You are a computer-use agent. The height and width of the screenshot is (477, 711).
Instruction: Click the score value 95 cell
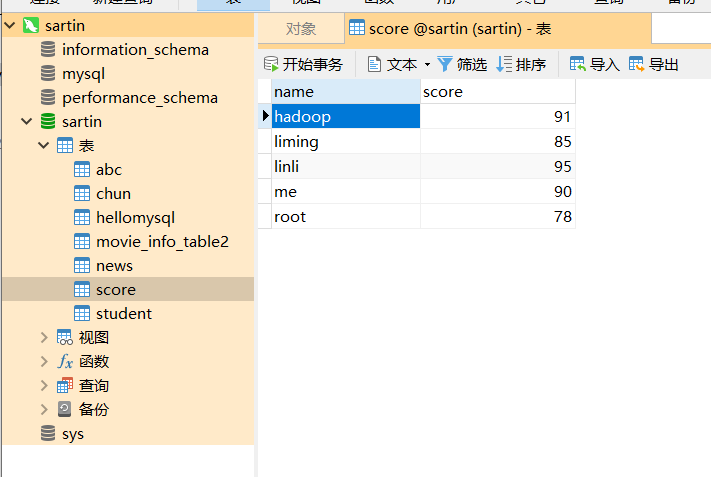pos(498,166)
